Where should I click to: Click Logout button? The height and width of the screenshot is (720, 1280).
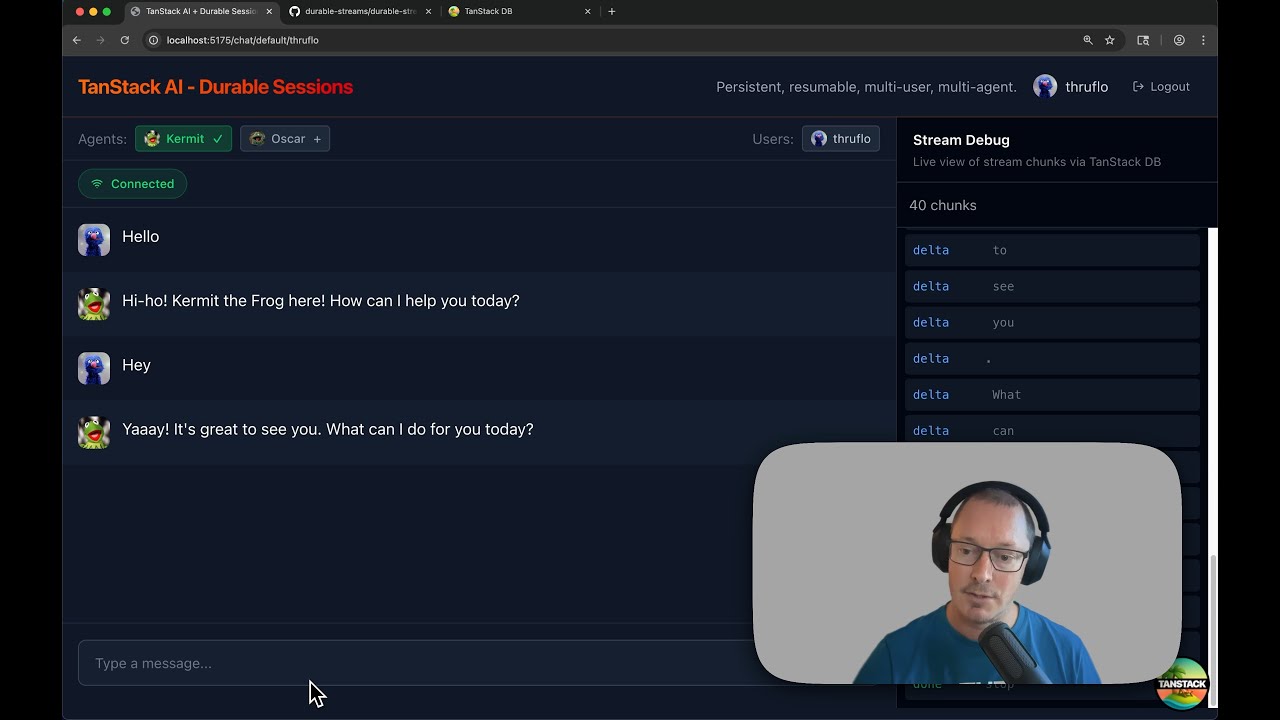pos(1161,87)
